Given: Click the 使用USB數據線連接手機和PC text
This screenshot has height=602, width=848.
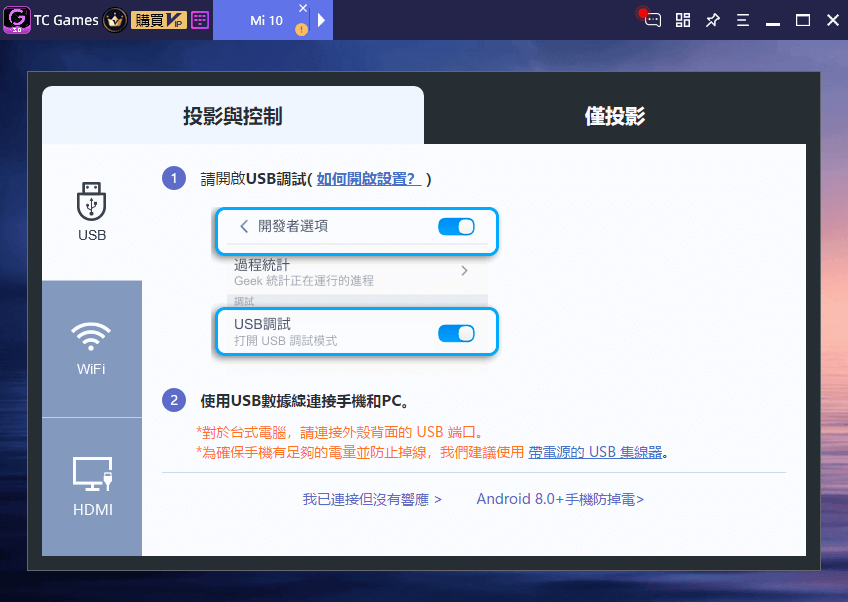Looking at the screenshot, I should 305,401.
